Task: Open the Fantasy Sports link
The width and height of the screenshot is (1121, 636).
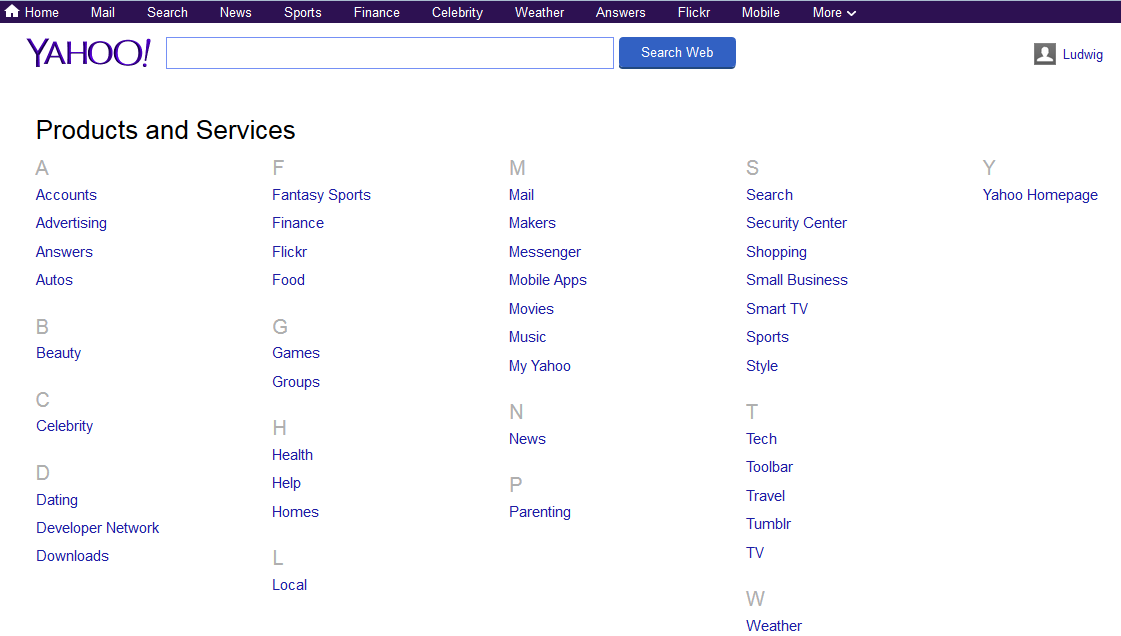Action: point(322,194)
